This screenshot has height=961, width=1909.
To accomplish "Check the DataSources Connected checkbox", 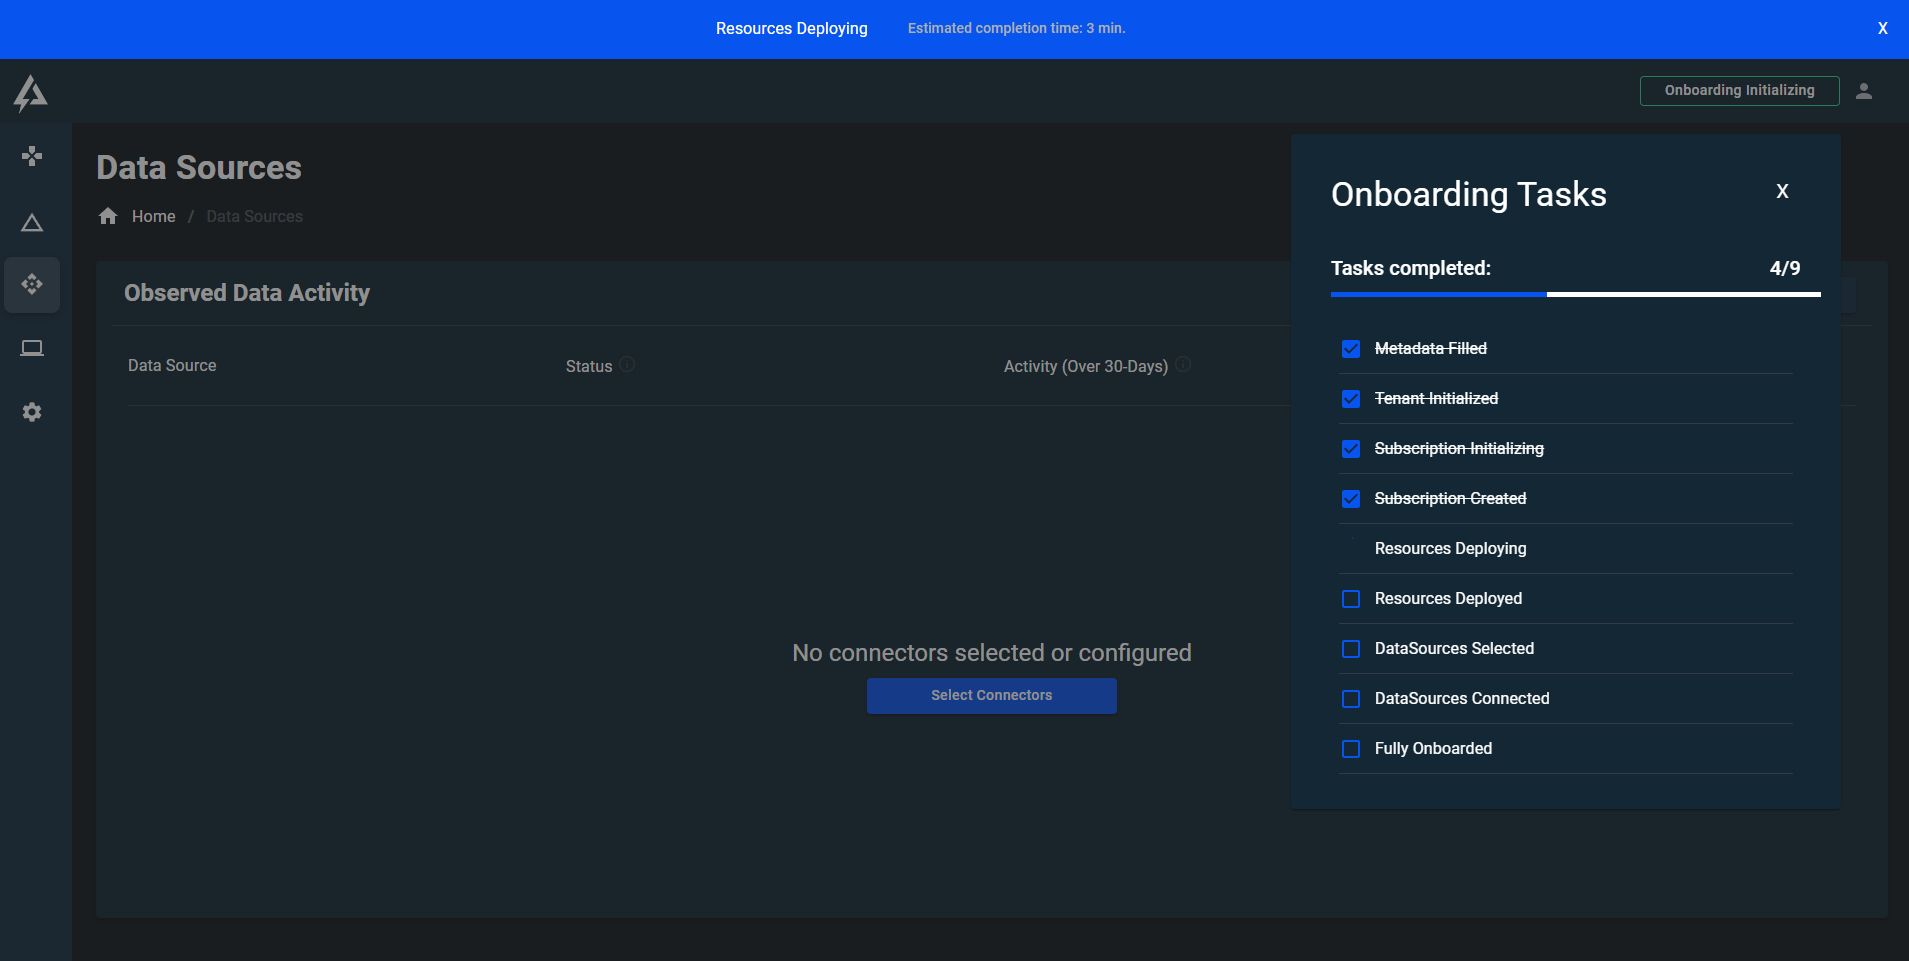I will [x=1351, y=699].
